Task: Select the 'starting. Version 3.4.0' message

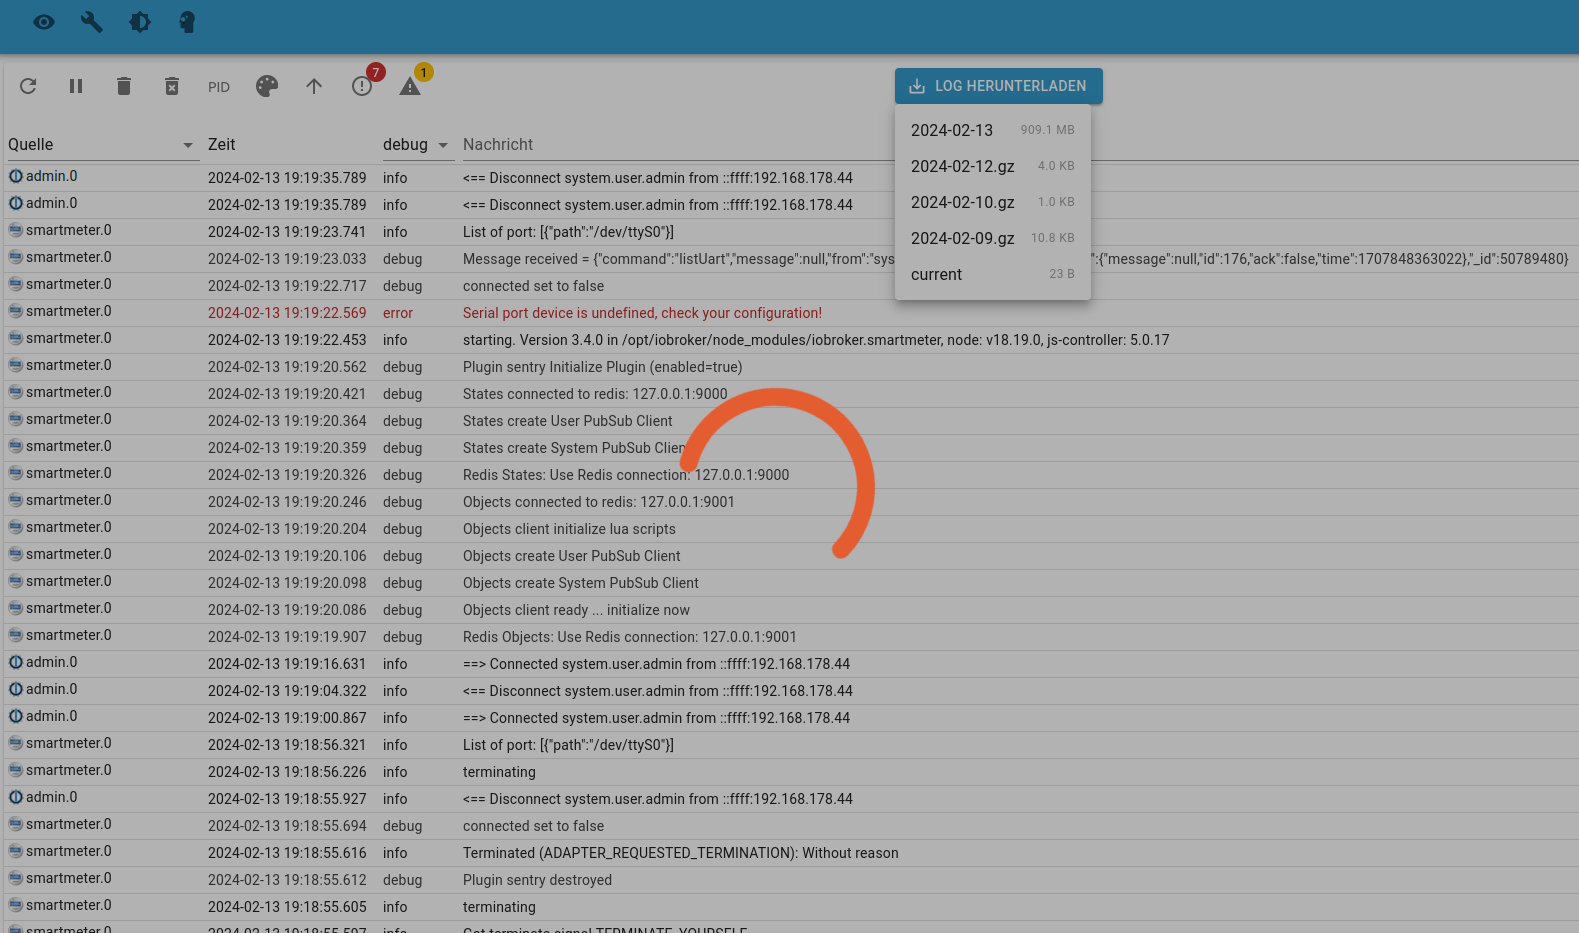Action: [x=816, y=340]
